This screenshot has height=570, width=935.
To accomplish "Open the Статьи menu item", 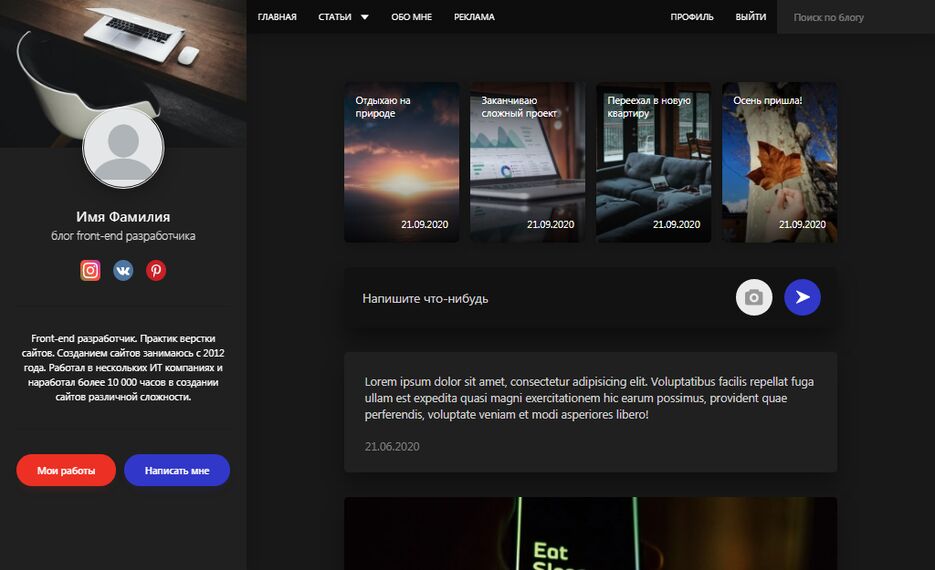I will click(x=335, y=17).
